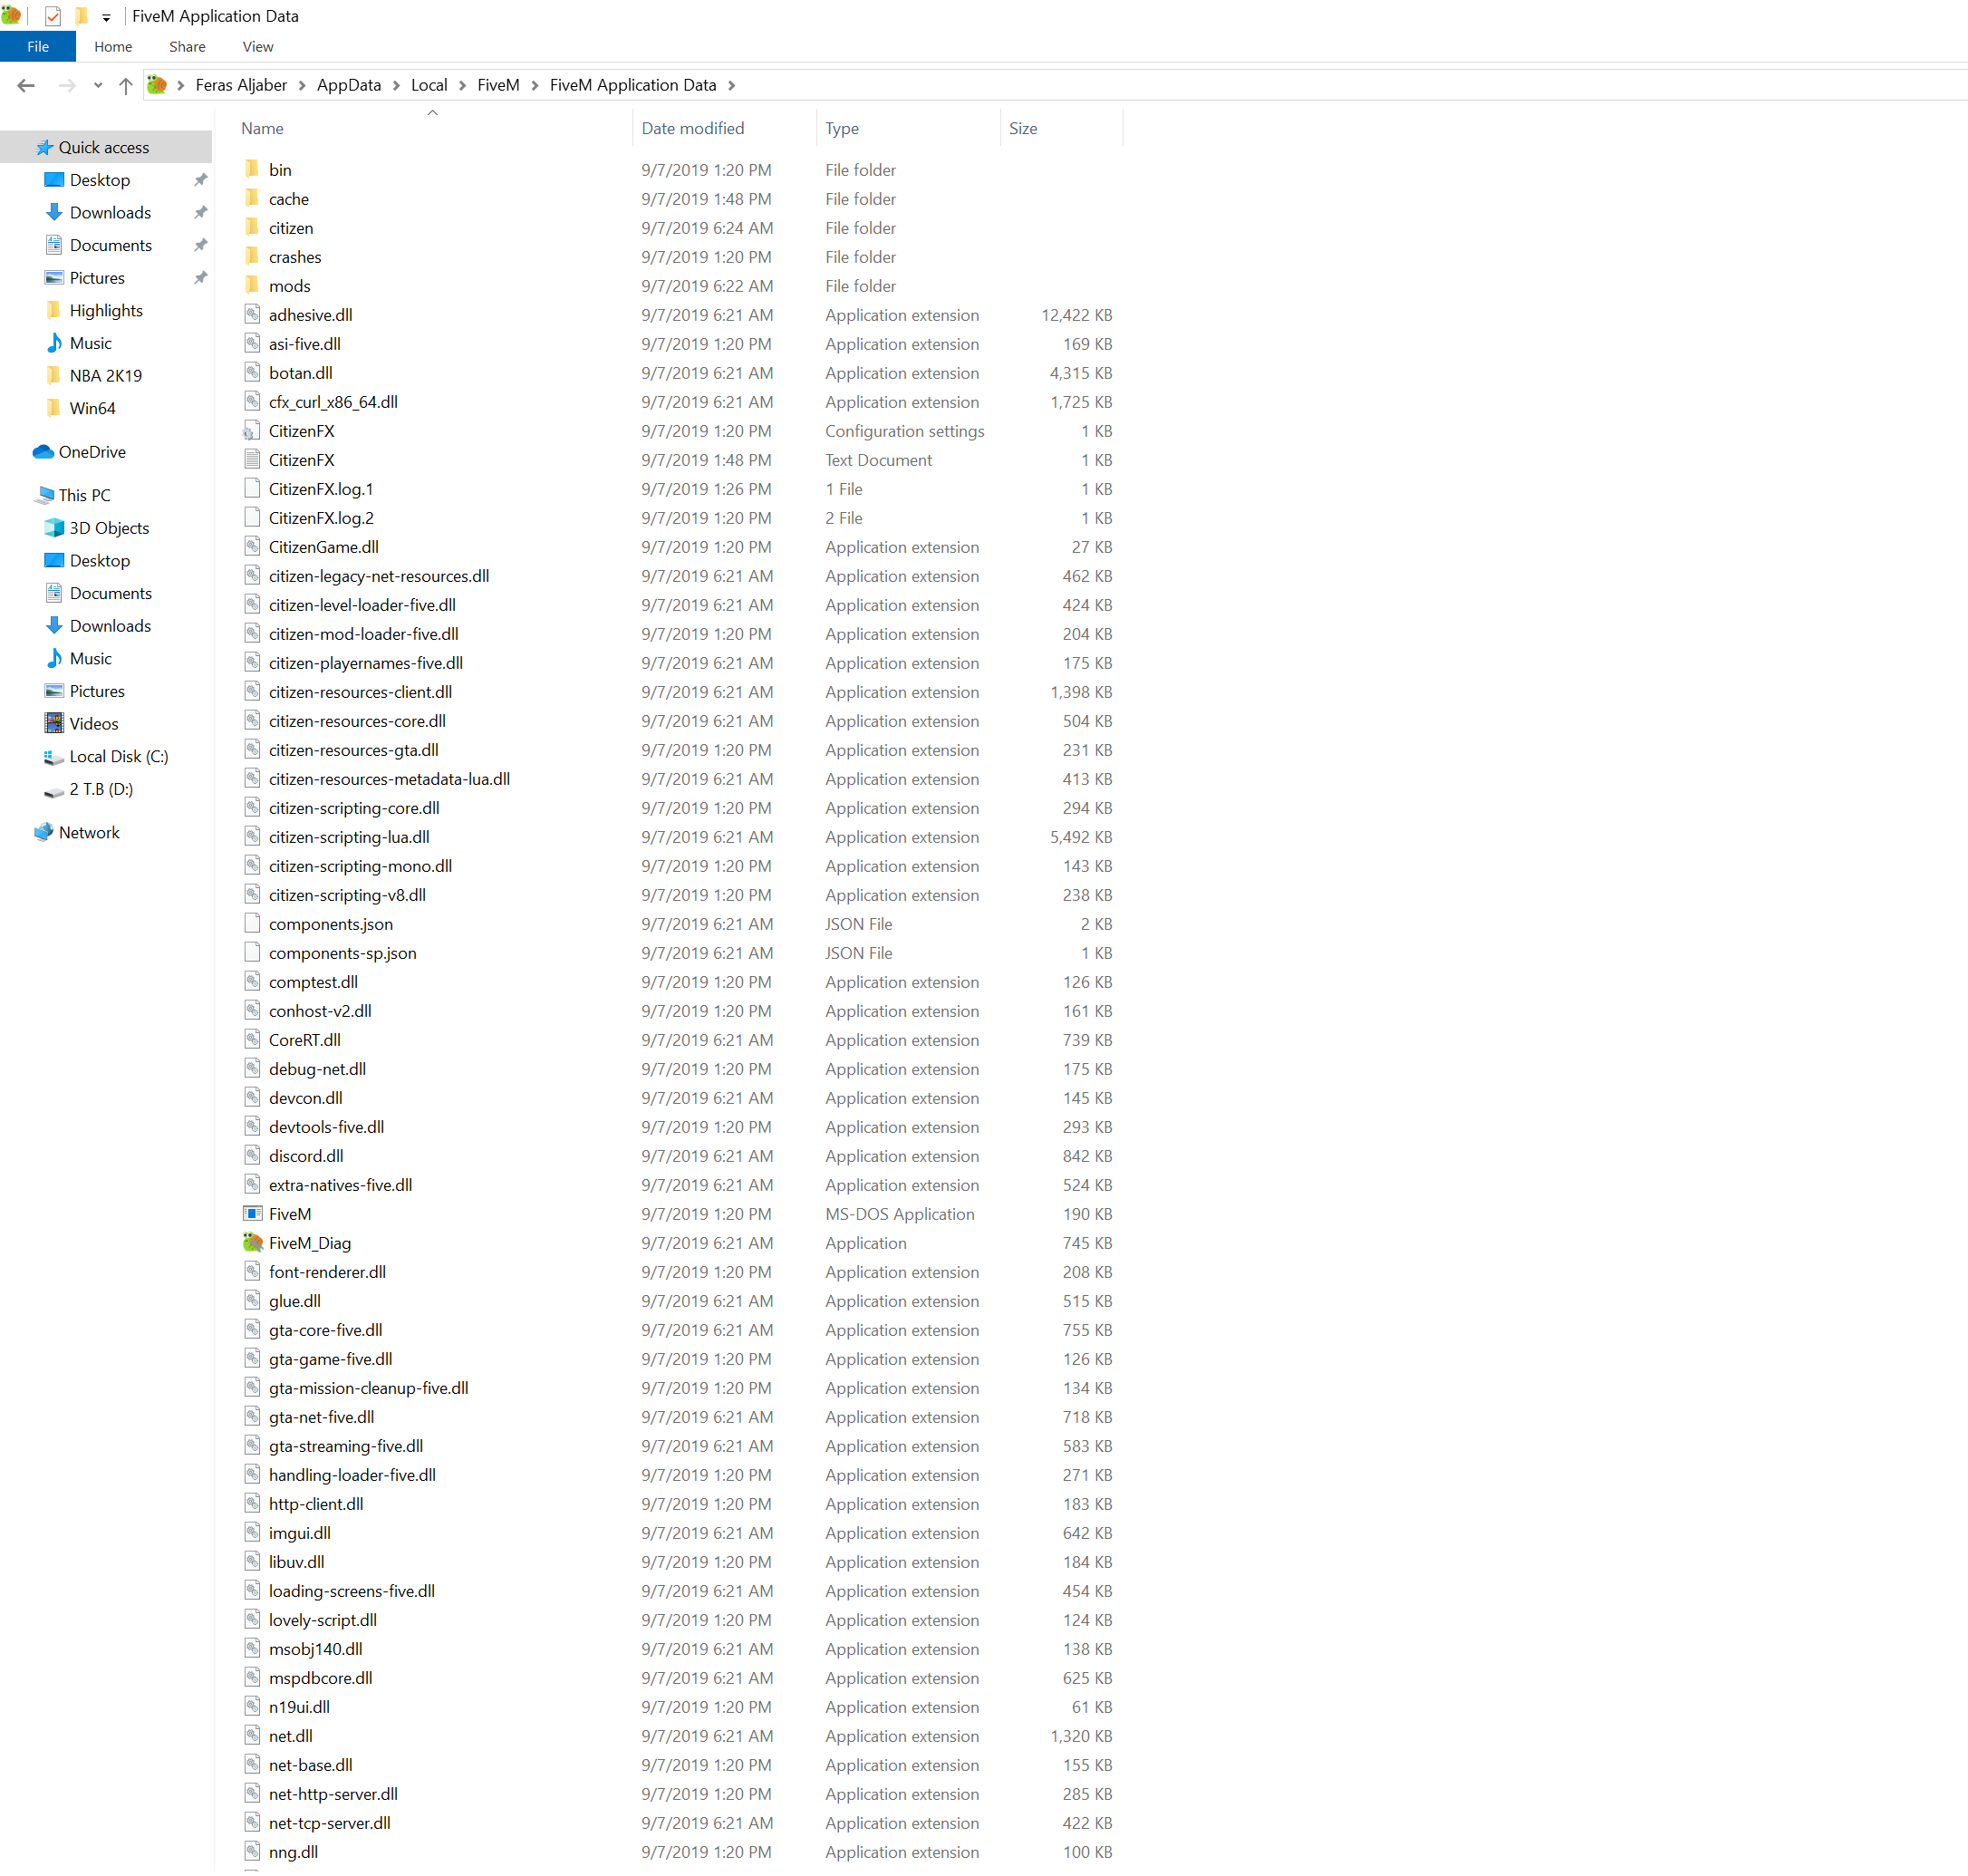Click the CitizenFX configuration settings file icon

coord(252,431)
